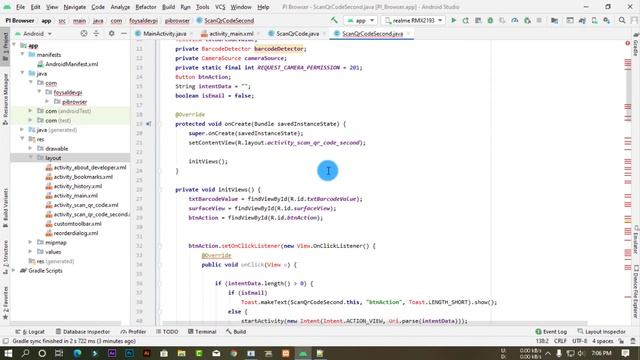
Task: Open the VCS menu
Action: coord(220,7)
